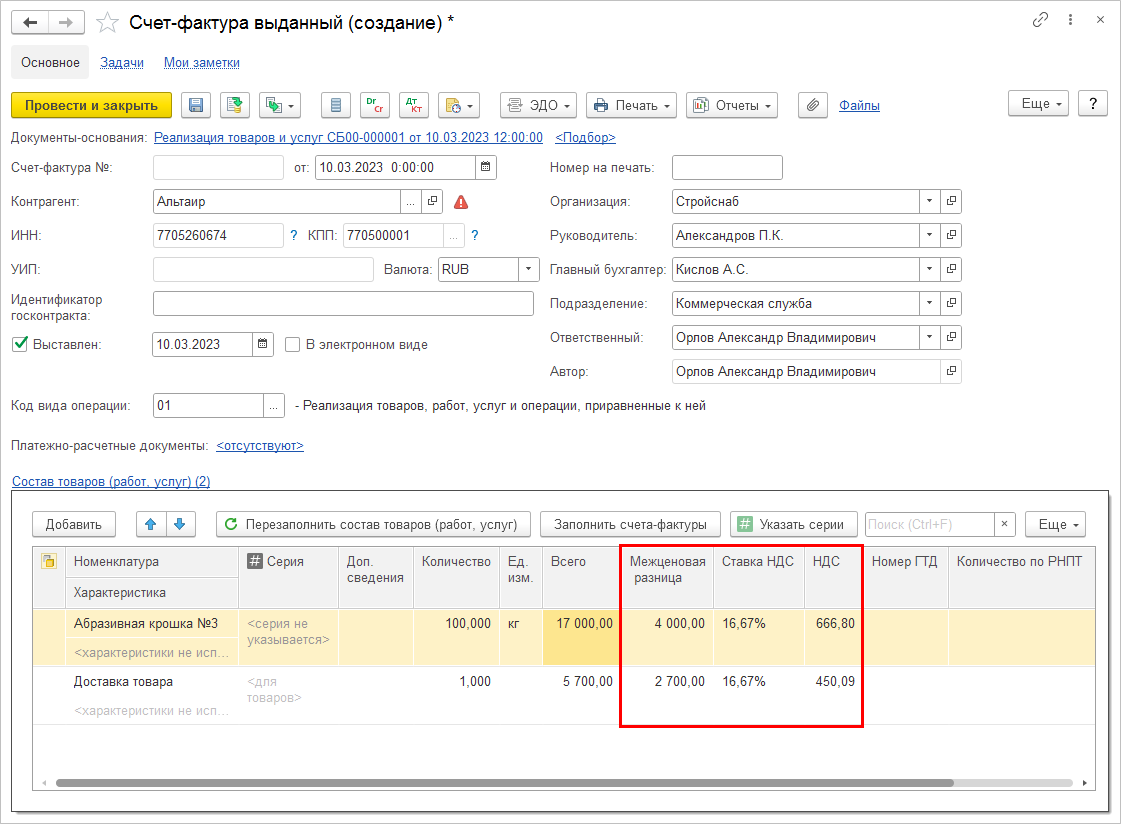The image size is (1123, 826).
Task: Open the Организация dropdown list
Action: click(x=929, y=202)
